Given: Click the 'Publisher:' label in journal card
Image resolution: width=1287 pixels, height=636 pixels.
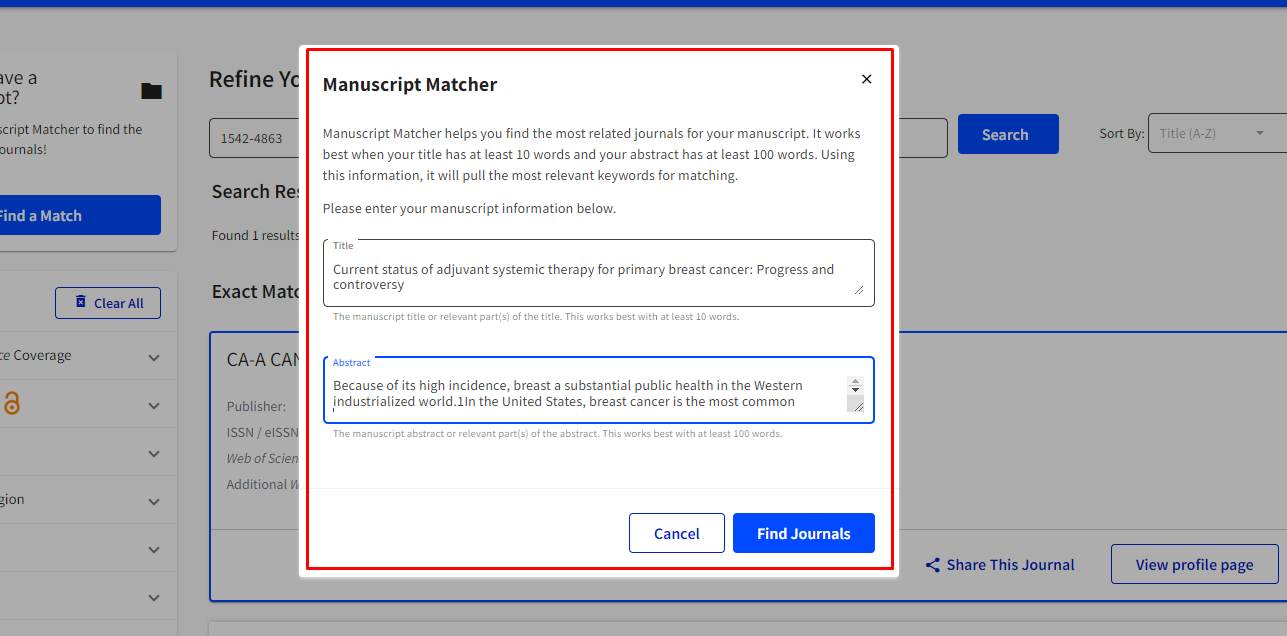Looking at the screenshot, I should point(256,406).
